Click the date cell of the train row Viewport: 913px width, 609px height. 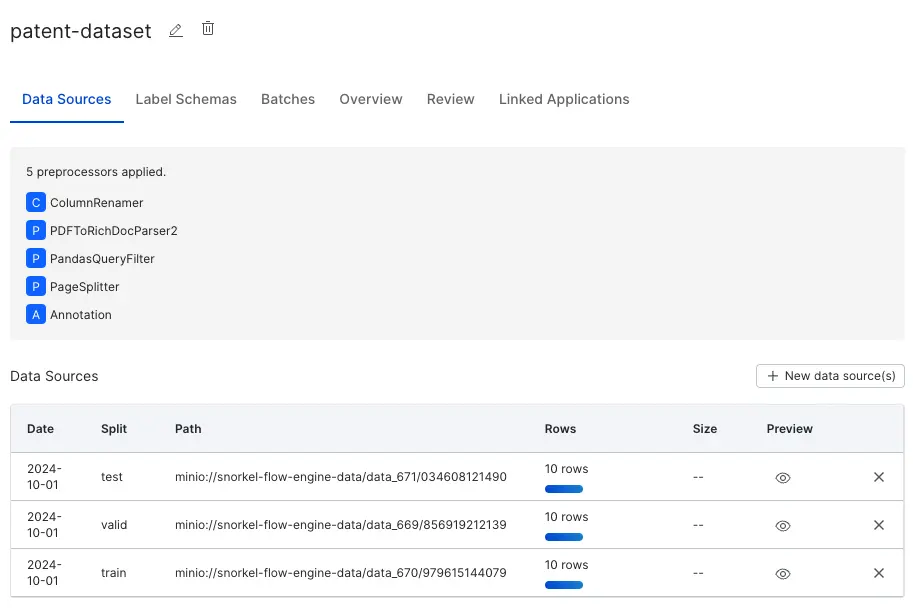tap(44, 573)
